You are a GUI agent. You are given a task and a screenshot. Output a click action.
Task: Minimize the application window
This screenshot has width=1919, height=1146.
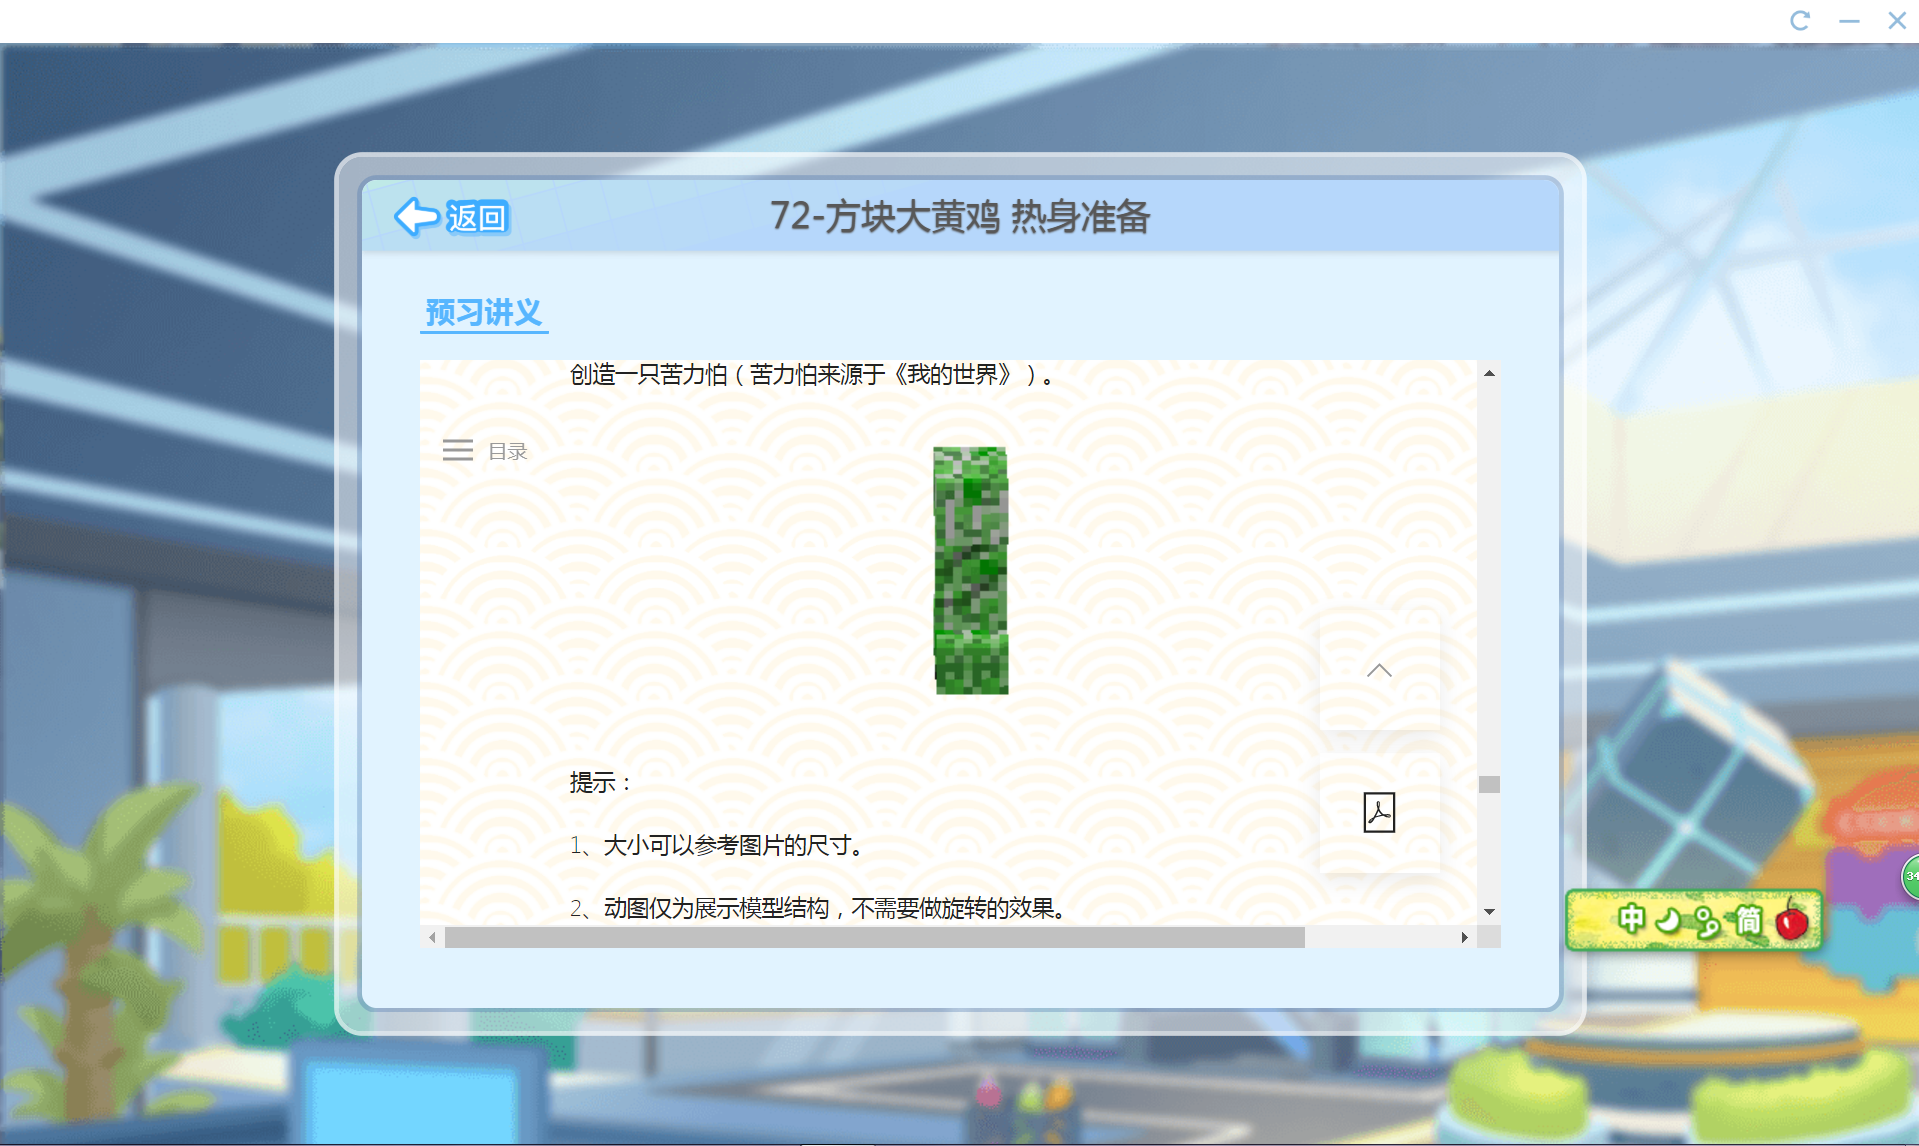coord(1849,20)
